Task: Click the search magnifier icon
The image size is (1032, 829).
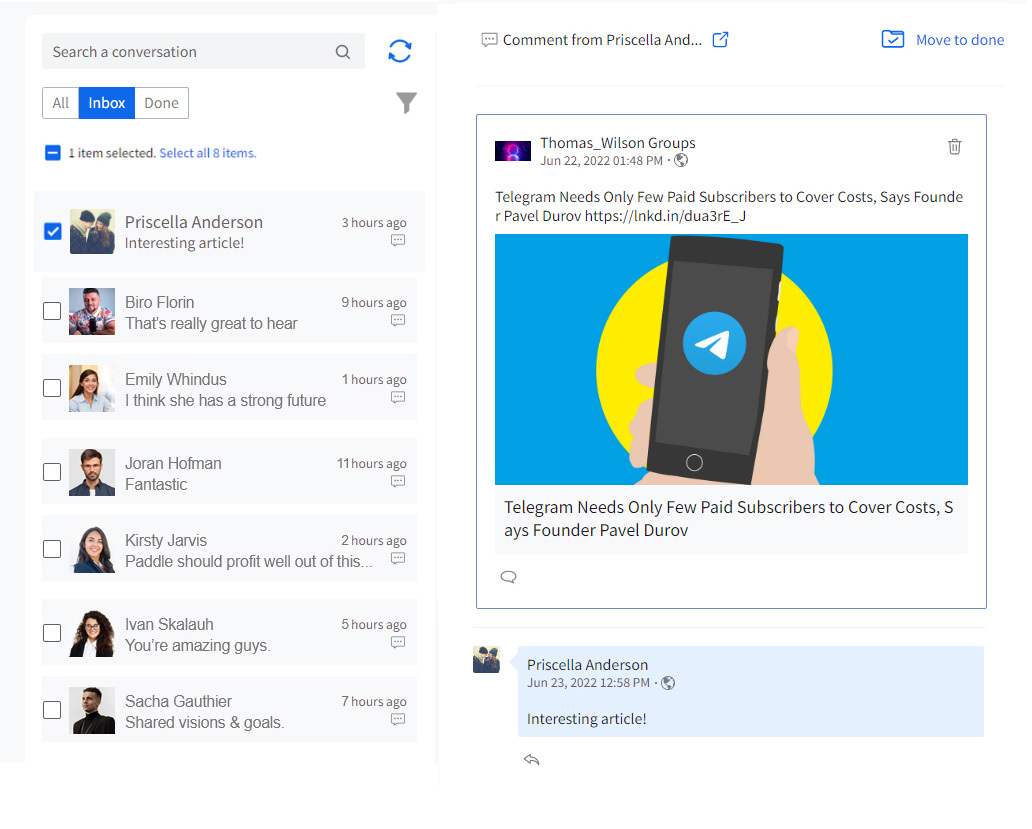Action: click(343, 52)
